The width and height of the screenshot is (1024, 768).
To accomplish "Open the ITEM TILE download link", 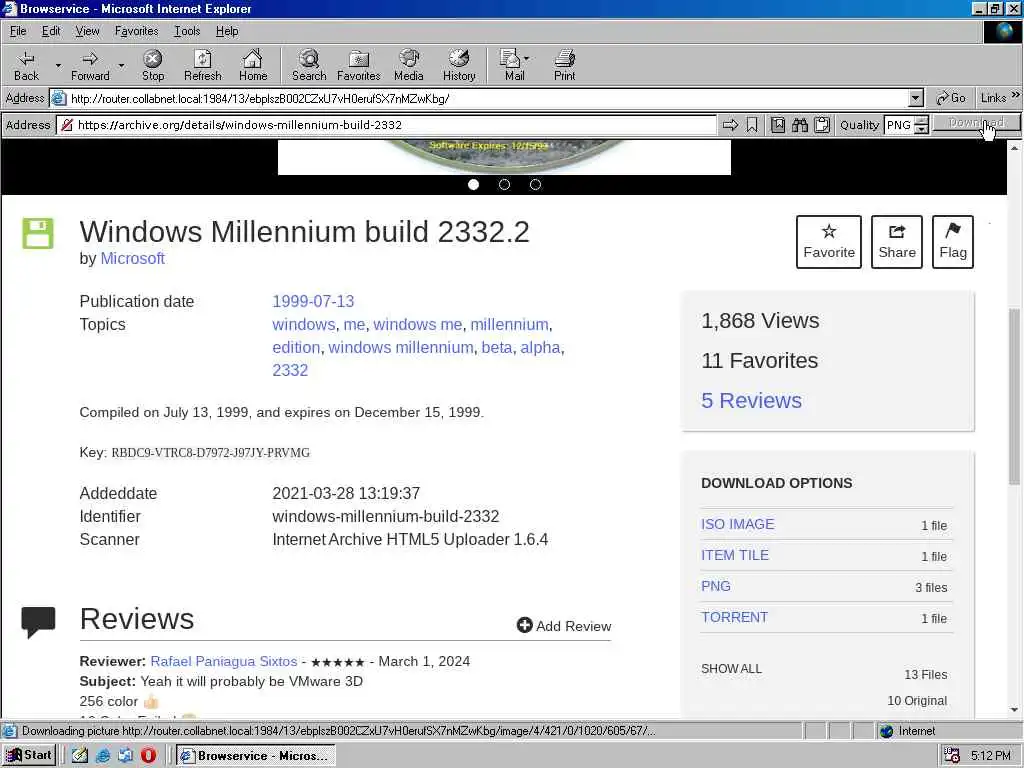I will coord(735,555).
